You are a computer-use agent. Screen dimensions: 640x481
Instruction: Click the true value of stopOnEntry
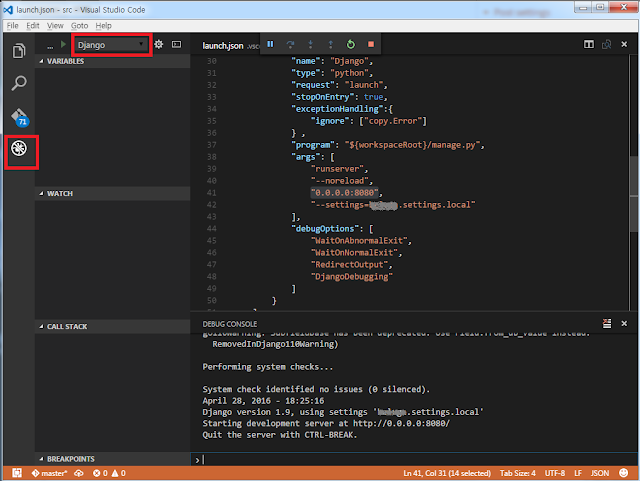(373, 97)
